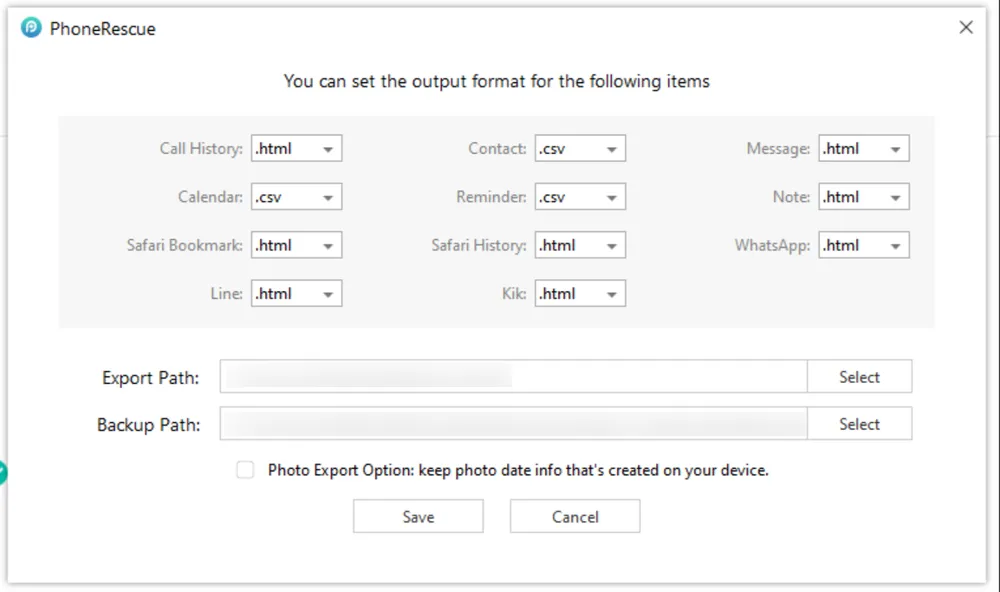
Task: Click the Backup Path input field
Action: pos(513,424)
